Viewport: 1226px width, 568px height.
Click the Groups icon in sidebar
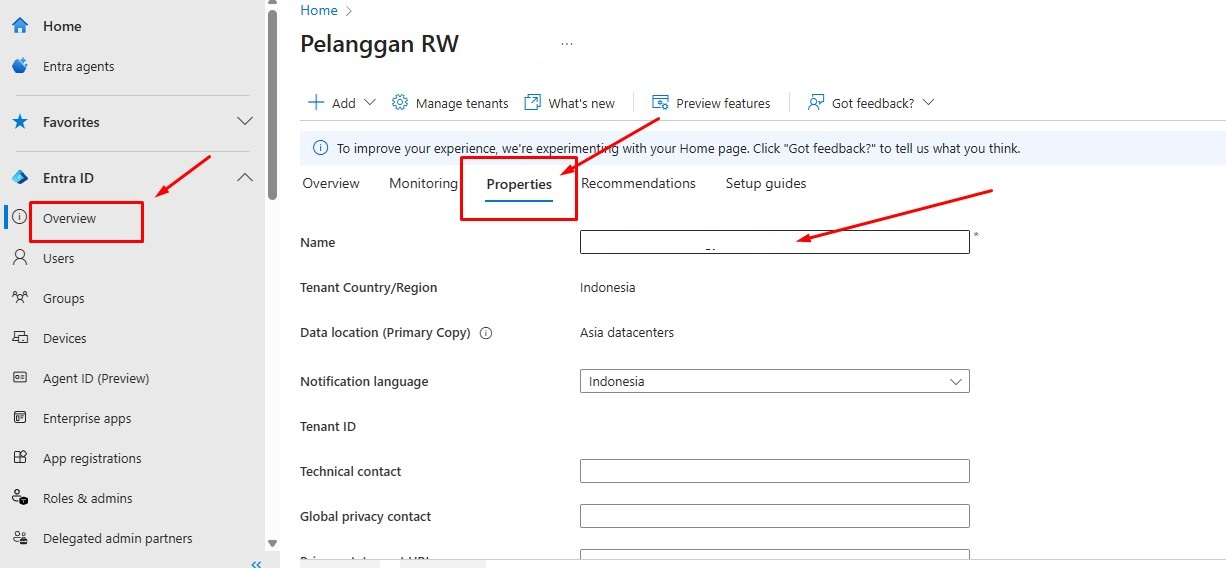click(20, 298)
